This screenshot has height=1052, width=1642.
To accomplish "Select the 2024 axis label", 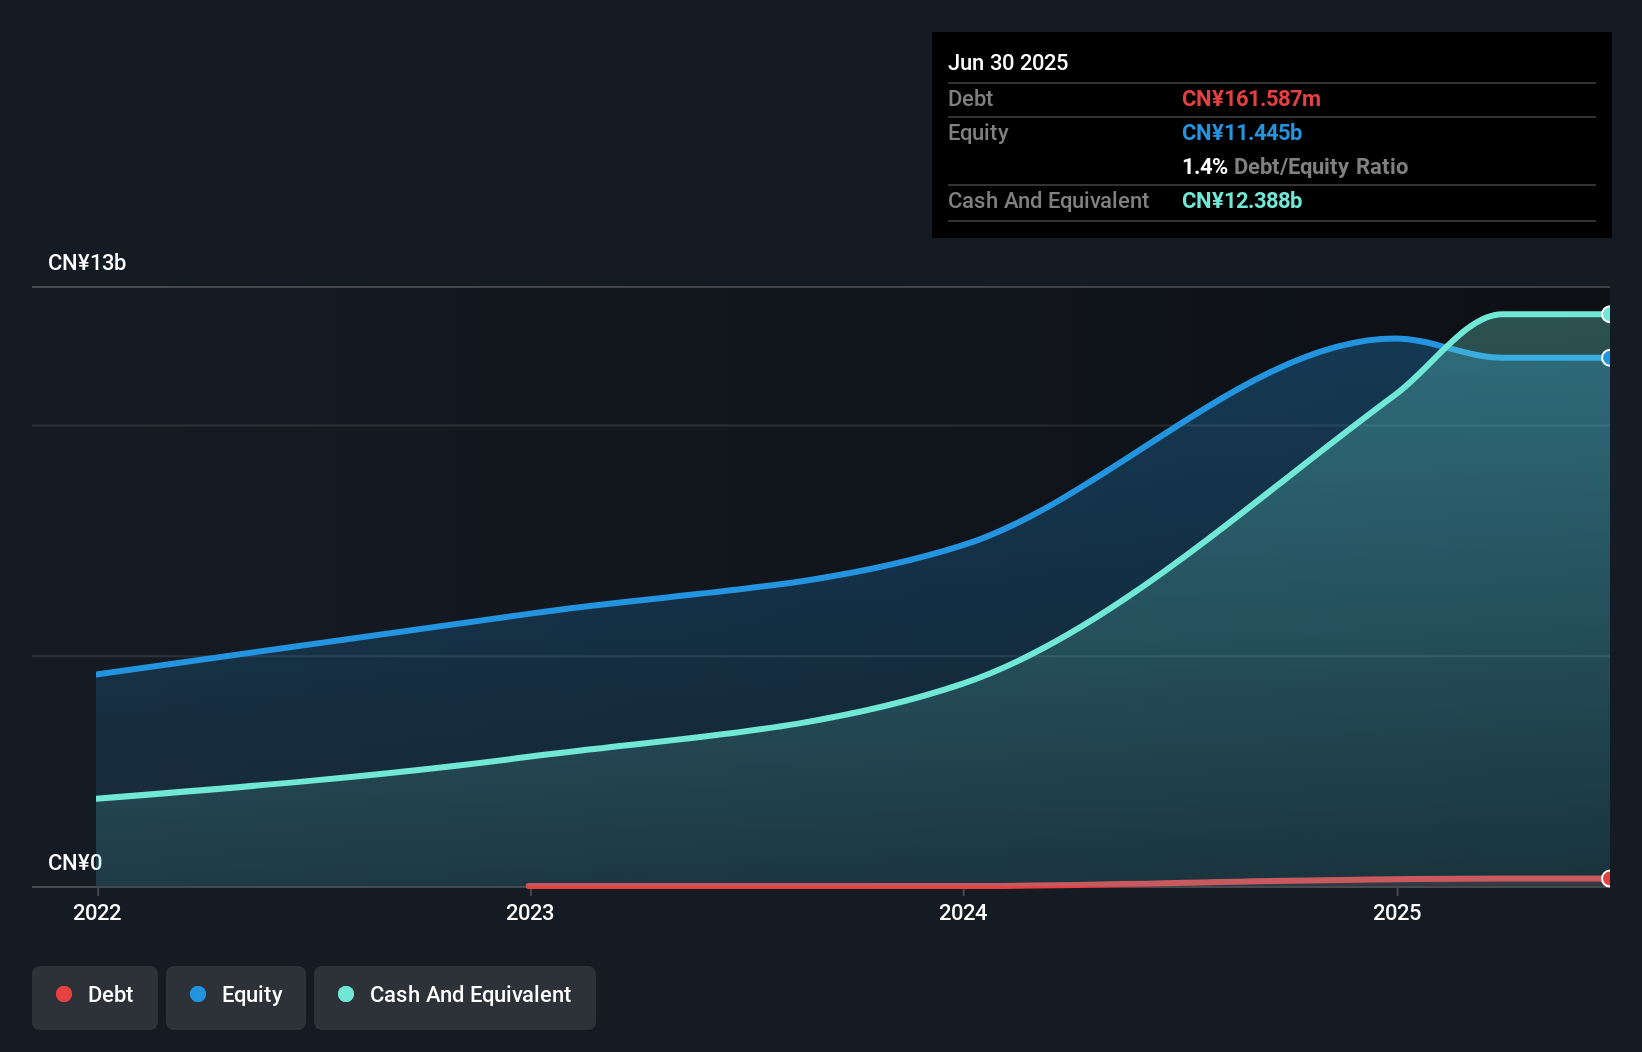I will pos(962,912).
